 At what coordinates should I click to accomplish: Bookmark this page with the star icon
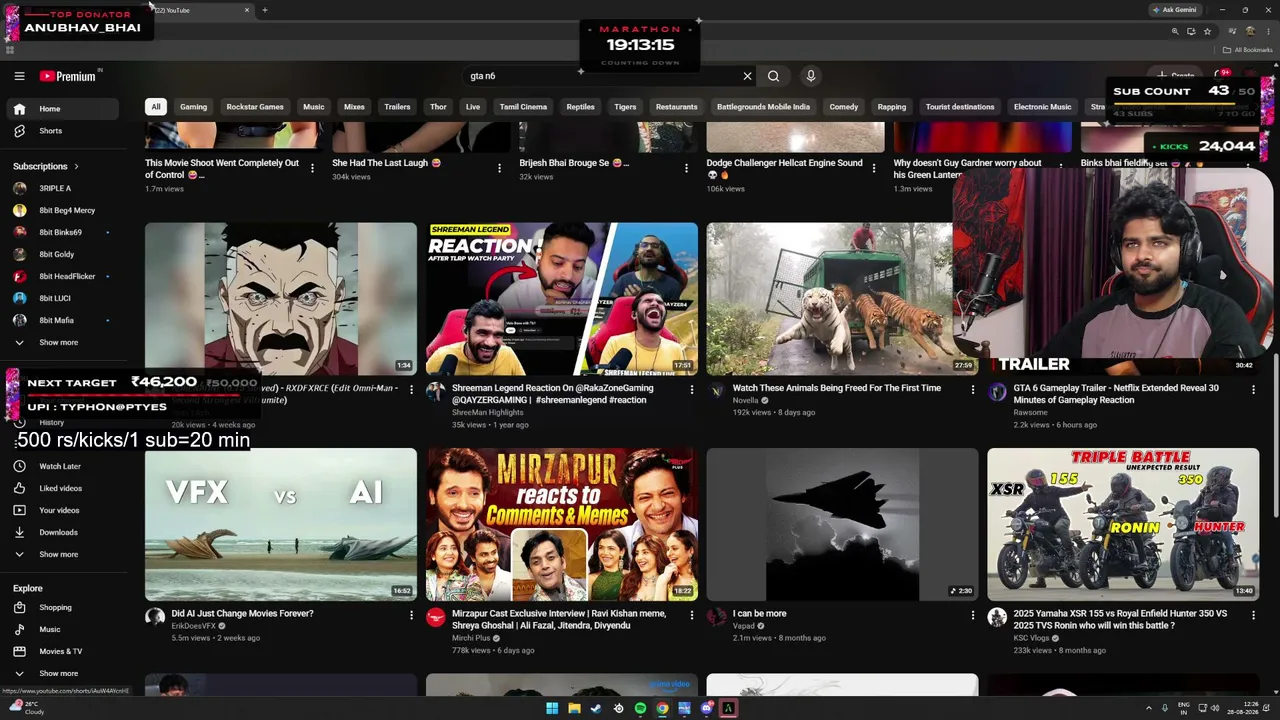tap(1207, 31)
